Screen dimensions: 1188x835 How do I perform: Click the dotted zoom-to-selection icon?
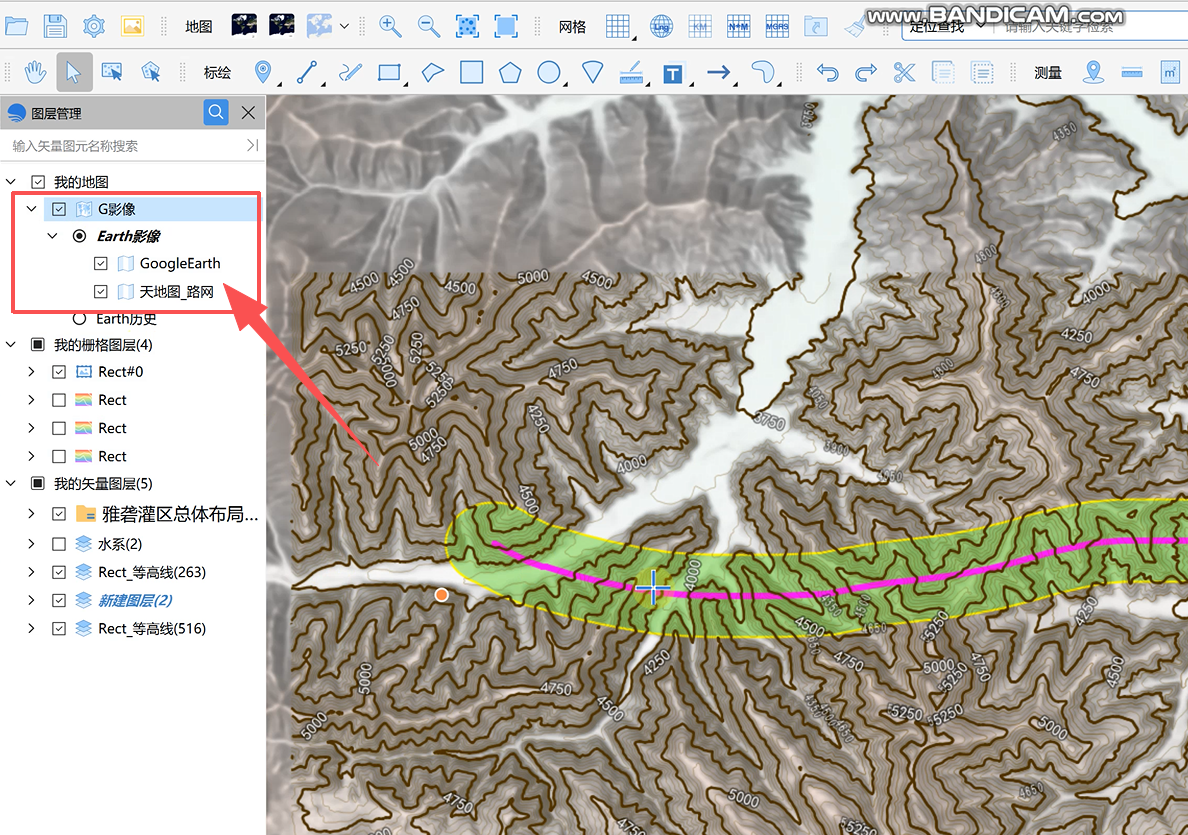click(x=467, y=27)
